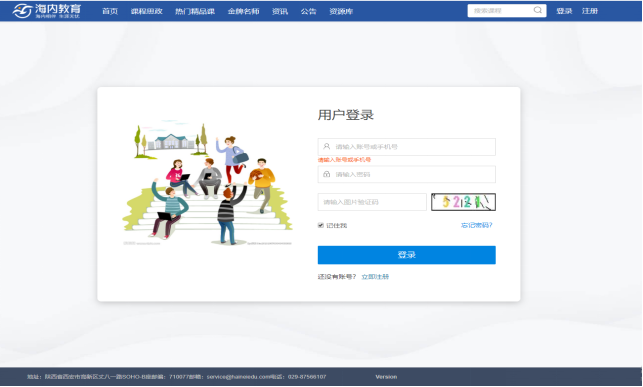
Task: Open the 公告 announcements menu item
Action: pos(308,11)
